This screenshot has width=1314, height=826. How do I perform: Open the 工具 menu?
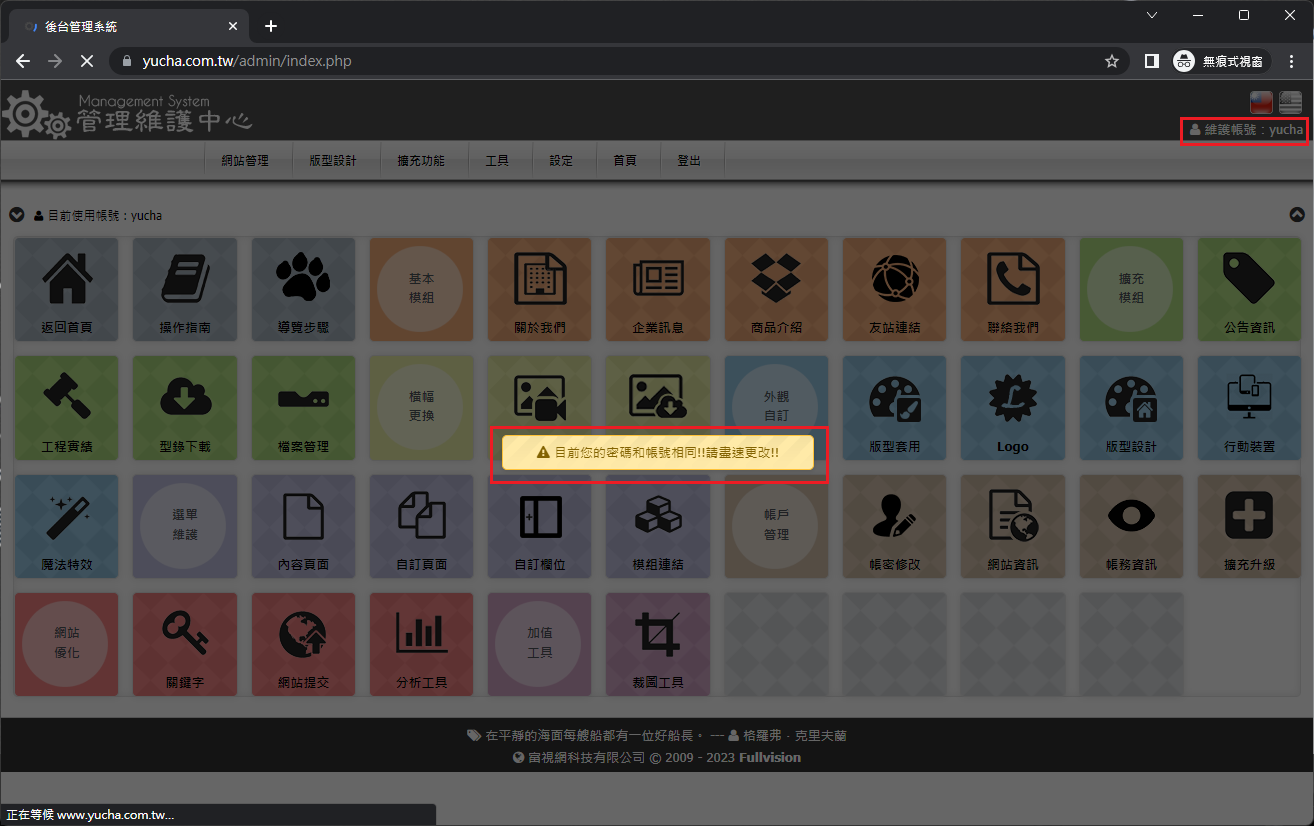tap(497, 160)
